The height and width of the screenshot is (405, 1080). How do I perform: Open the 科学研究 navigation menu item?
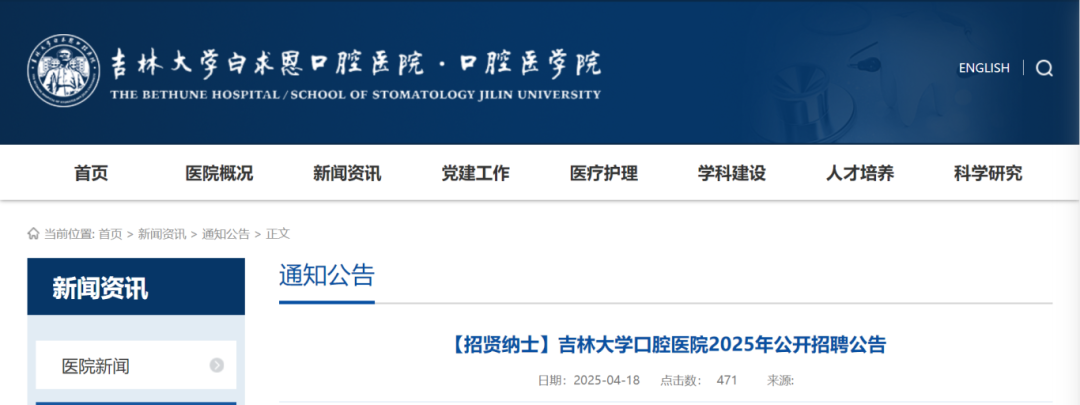[x=988, y=174]
